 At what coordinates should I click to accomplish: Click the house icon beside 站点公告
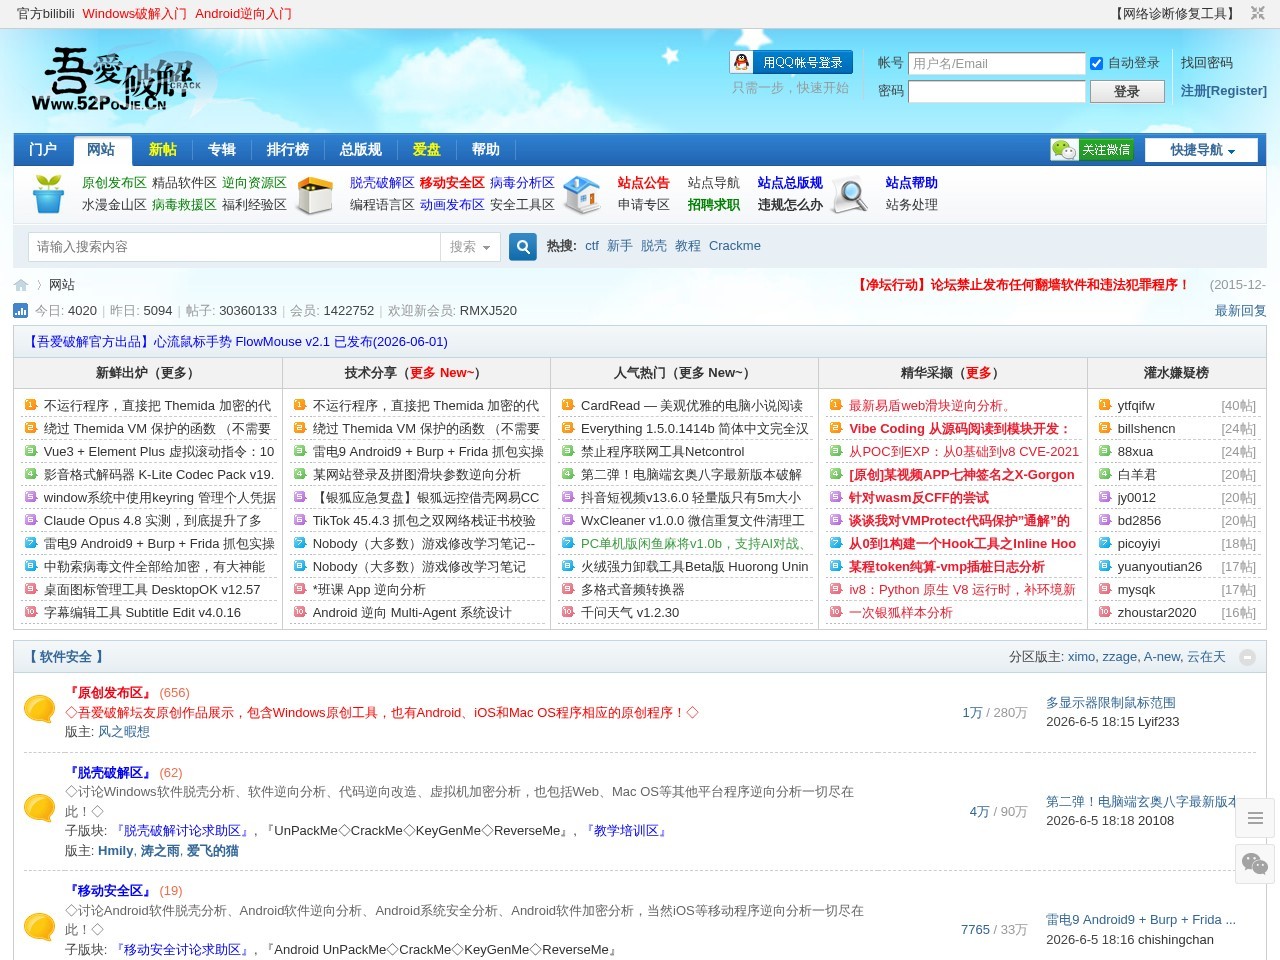click(582, 194)
